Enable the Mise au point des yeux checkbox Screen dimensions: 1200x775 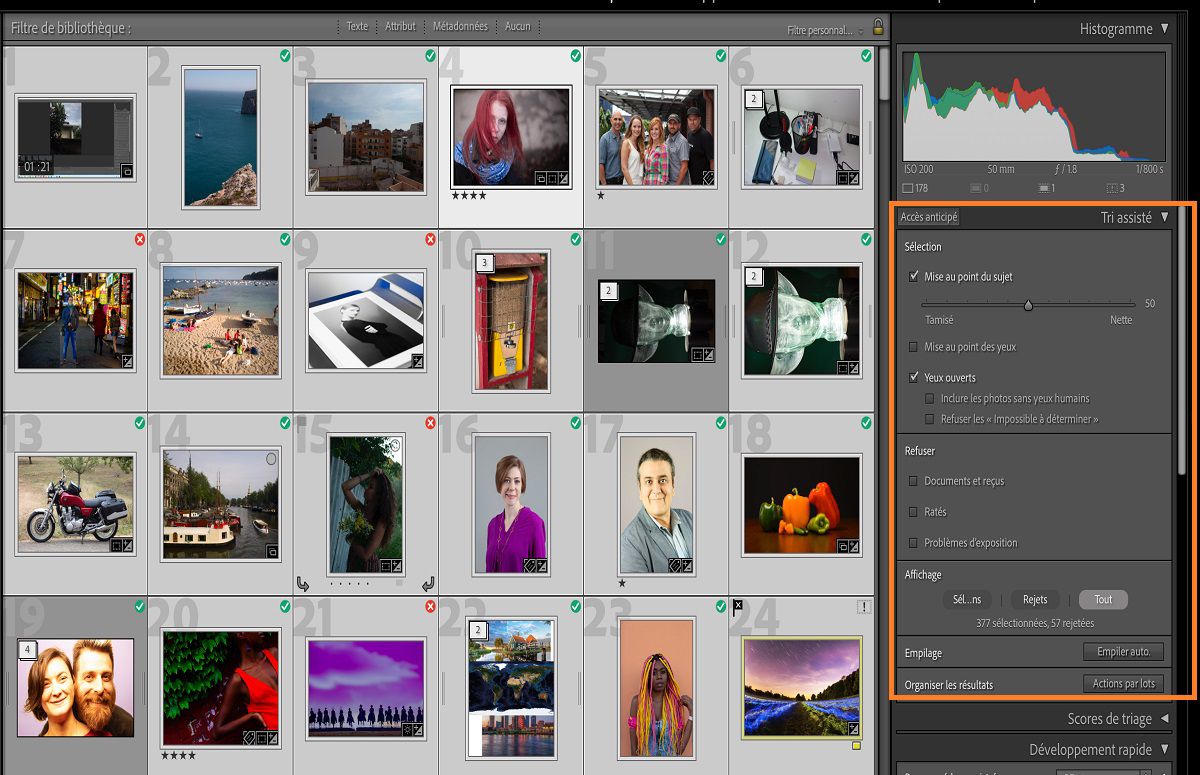[914, 347]
